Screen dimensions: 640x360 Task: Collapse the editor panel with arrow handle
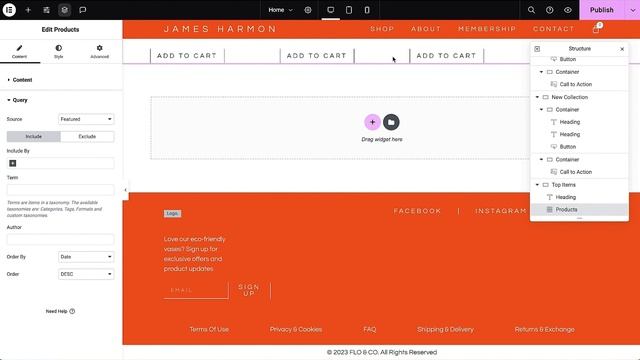125,190
